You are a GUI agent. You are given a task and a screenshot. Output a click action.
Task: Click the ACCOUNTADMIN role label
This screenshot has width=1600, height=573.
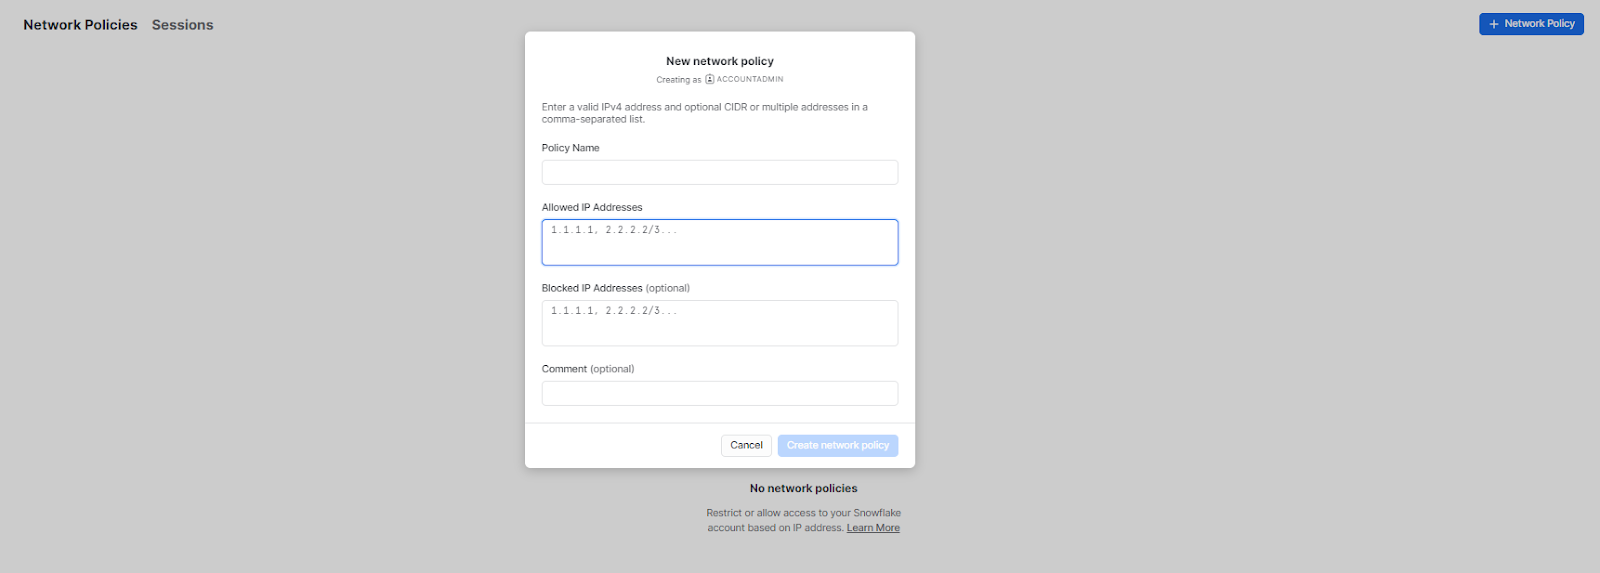click(x=750, y=79)
